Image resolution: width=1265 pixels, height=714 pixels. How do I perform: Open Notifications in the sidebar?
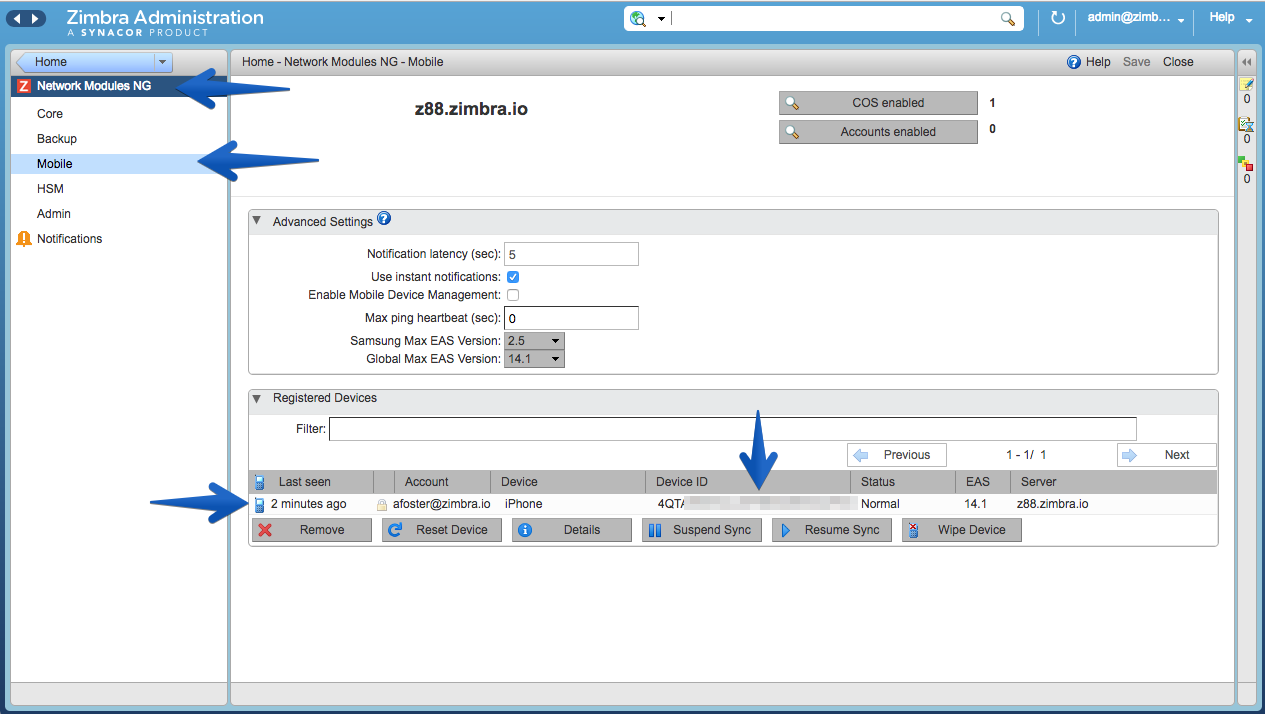coord(70,239)
